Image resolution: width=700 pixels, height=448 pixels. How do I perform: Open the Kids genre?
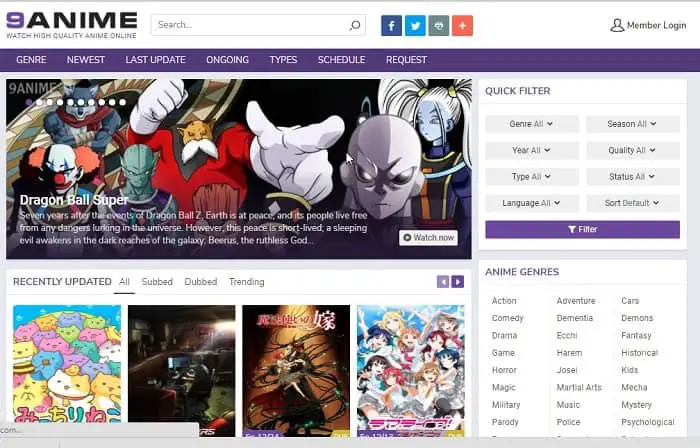(x=629, y=370)
